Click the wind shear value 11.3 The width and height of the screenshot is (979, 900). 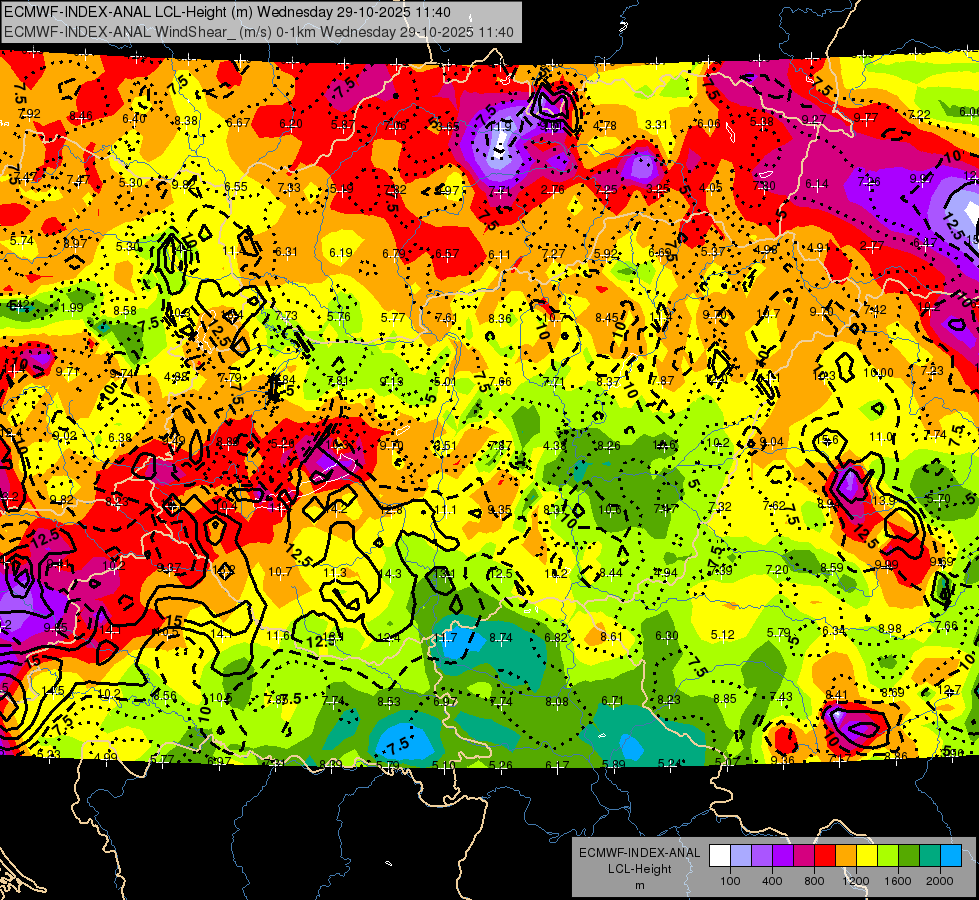coord(335,572)
